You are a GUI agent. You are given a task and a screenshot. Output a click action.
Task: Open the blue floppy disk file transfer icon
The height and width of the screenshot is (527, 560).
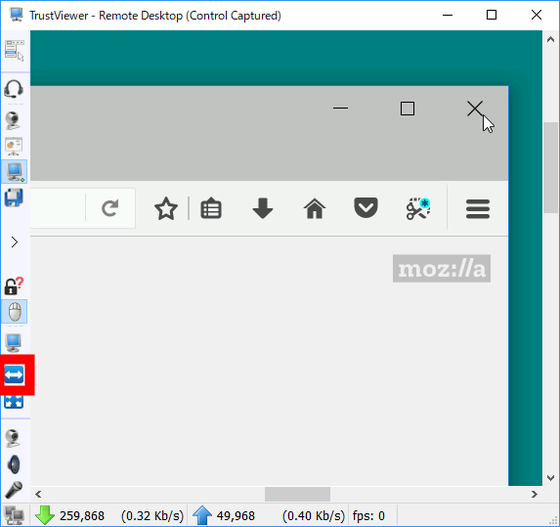(x=14, y=197)
